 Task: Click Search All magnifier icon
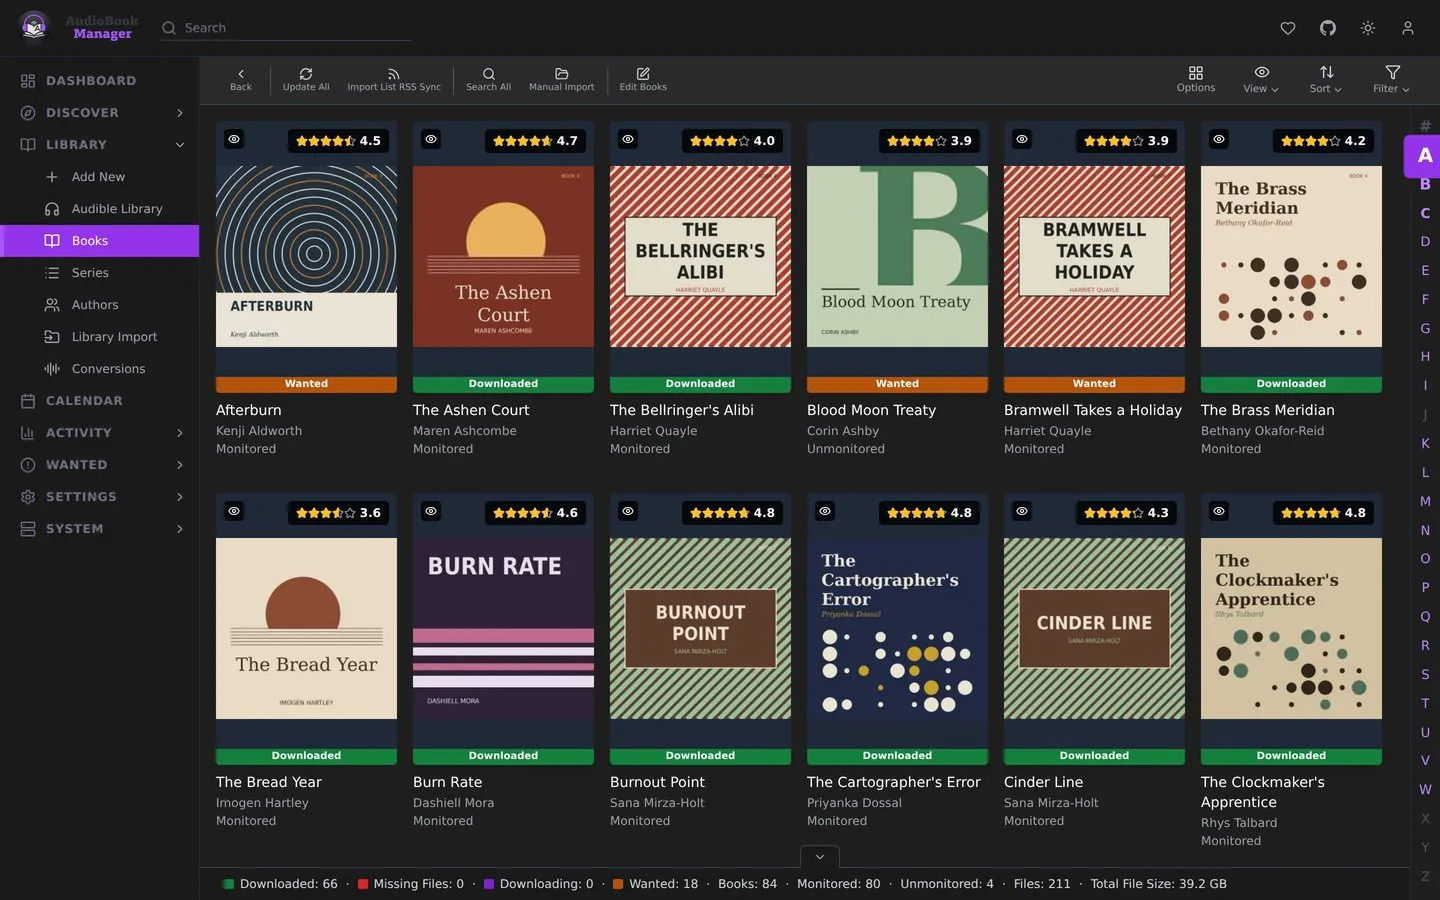pos(489,74)
